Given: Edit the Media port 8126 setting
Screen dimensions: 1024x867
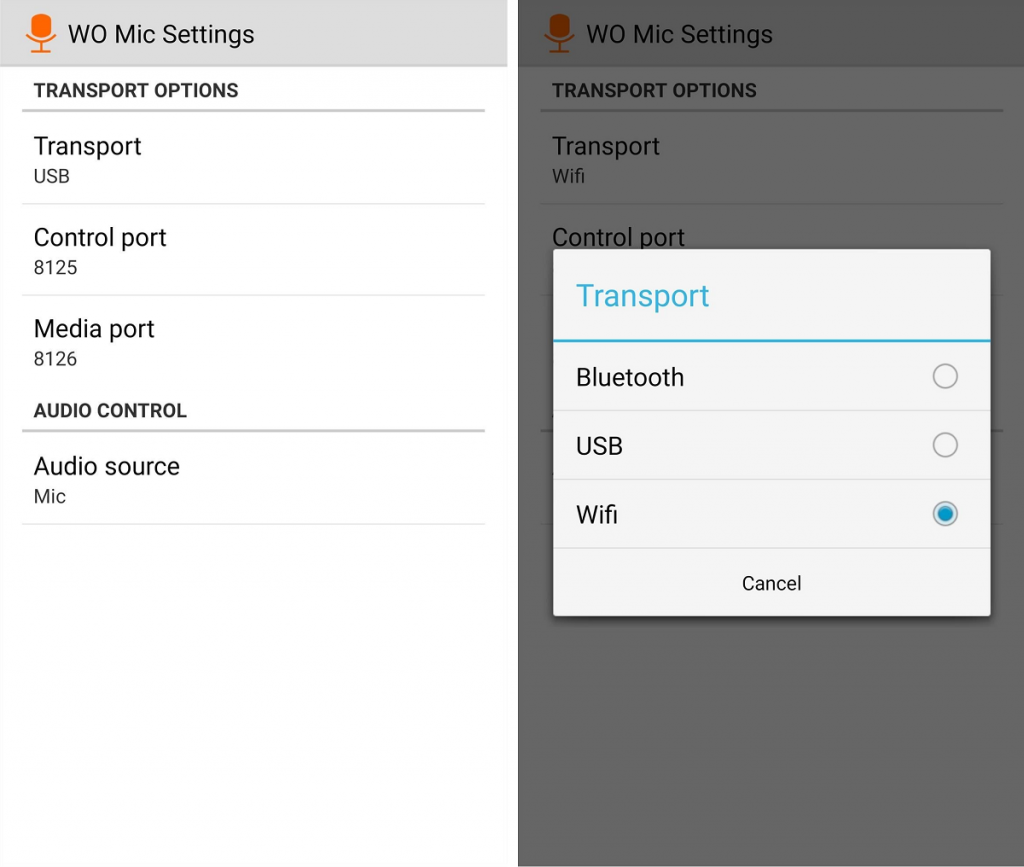Looking at the screenshot, I should tap(253, 342).
